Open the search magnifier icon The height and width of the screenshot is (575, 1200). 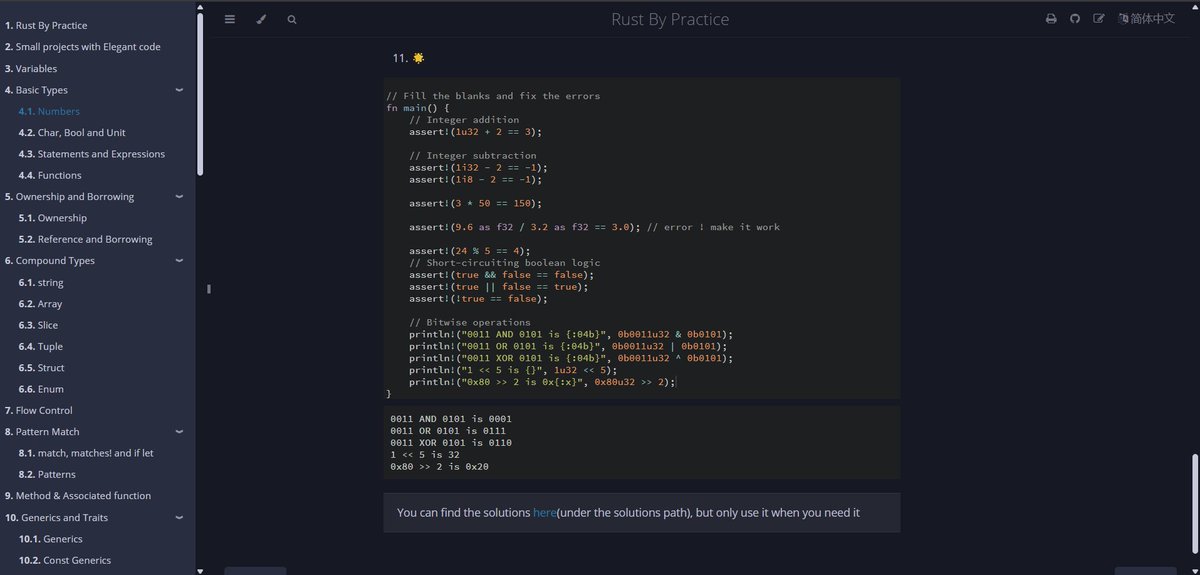pyautogui.click(x=292, y=19)
